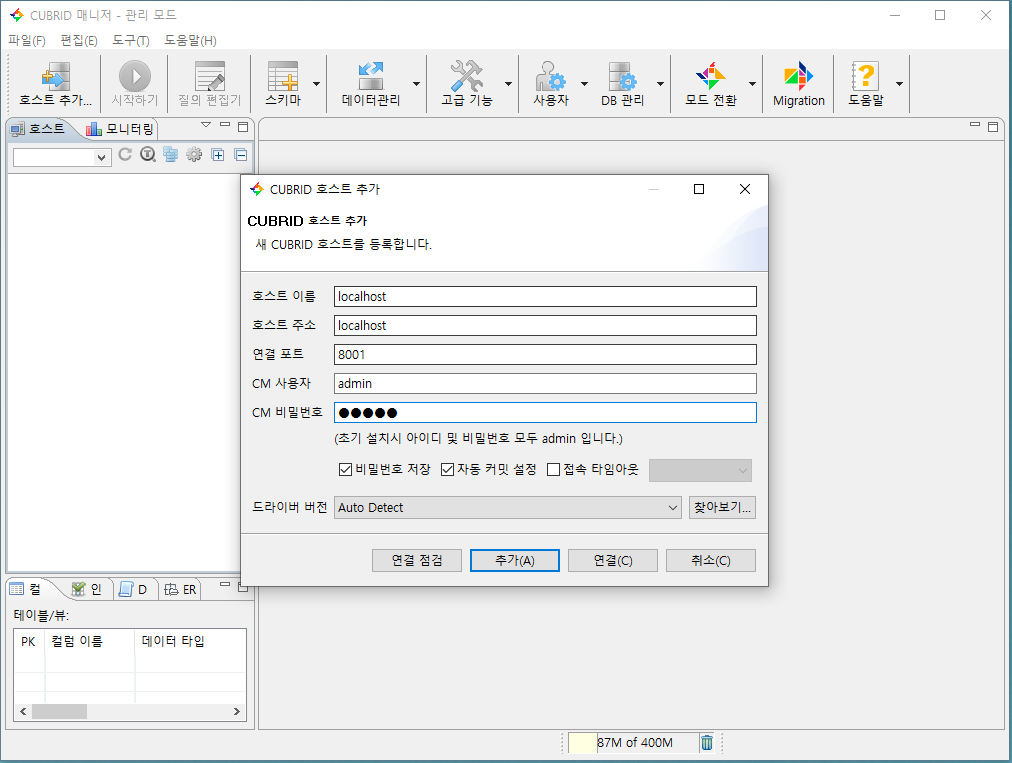
Task: Launch the Migration toolbar icon
Action: [x=798, y=76]
